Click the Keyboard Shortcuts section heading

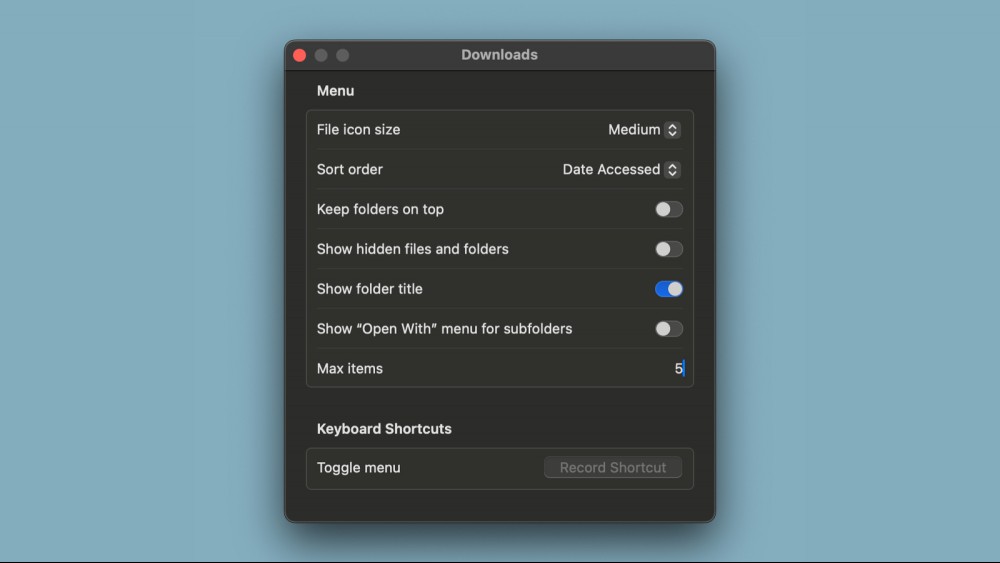click(x=384, y=428)
